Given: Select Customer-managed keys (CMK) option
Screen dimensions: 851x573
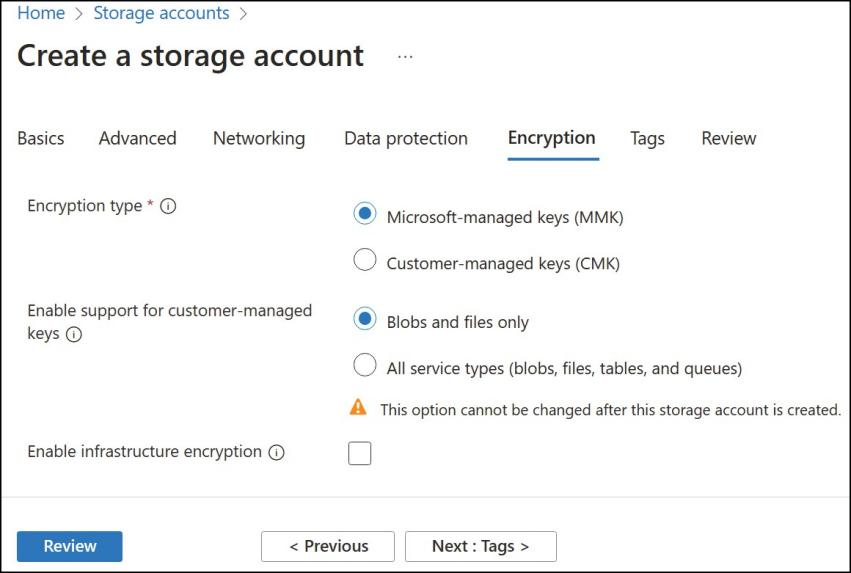Looking at the screenshot, I should (x=365, y=260).
